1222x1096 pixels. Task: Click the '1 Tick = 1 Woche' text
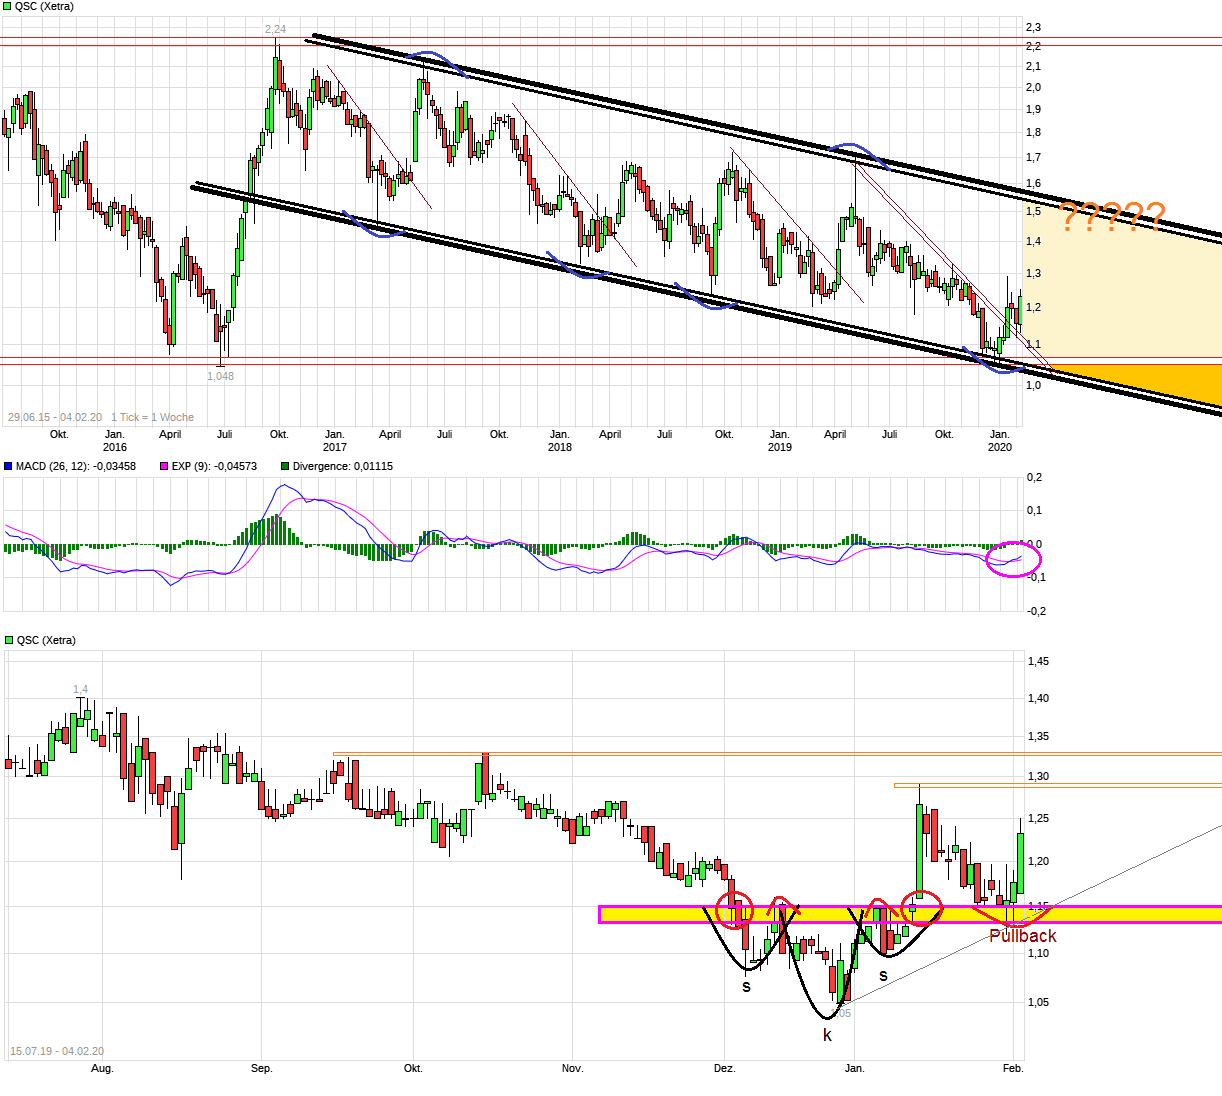click(x=152, y=417)
